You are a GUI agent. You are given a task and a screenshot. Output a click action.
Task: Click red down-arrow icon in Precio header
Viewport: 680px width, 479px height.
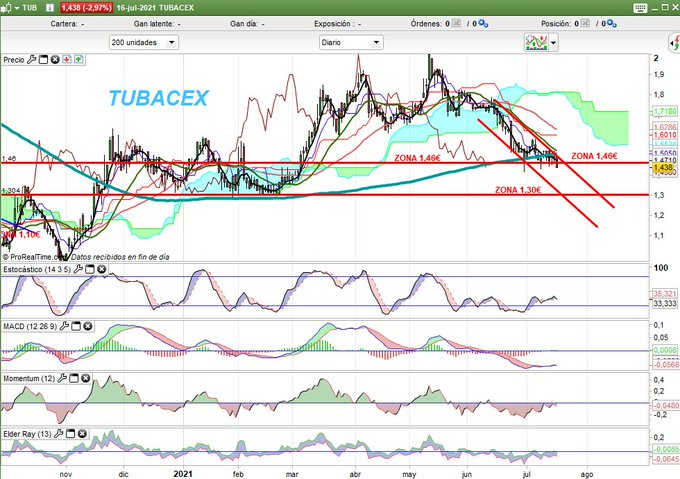click(x=67, y=60)
